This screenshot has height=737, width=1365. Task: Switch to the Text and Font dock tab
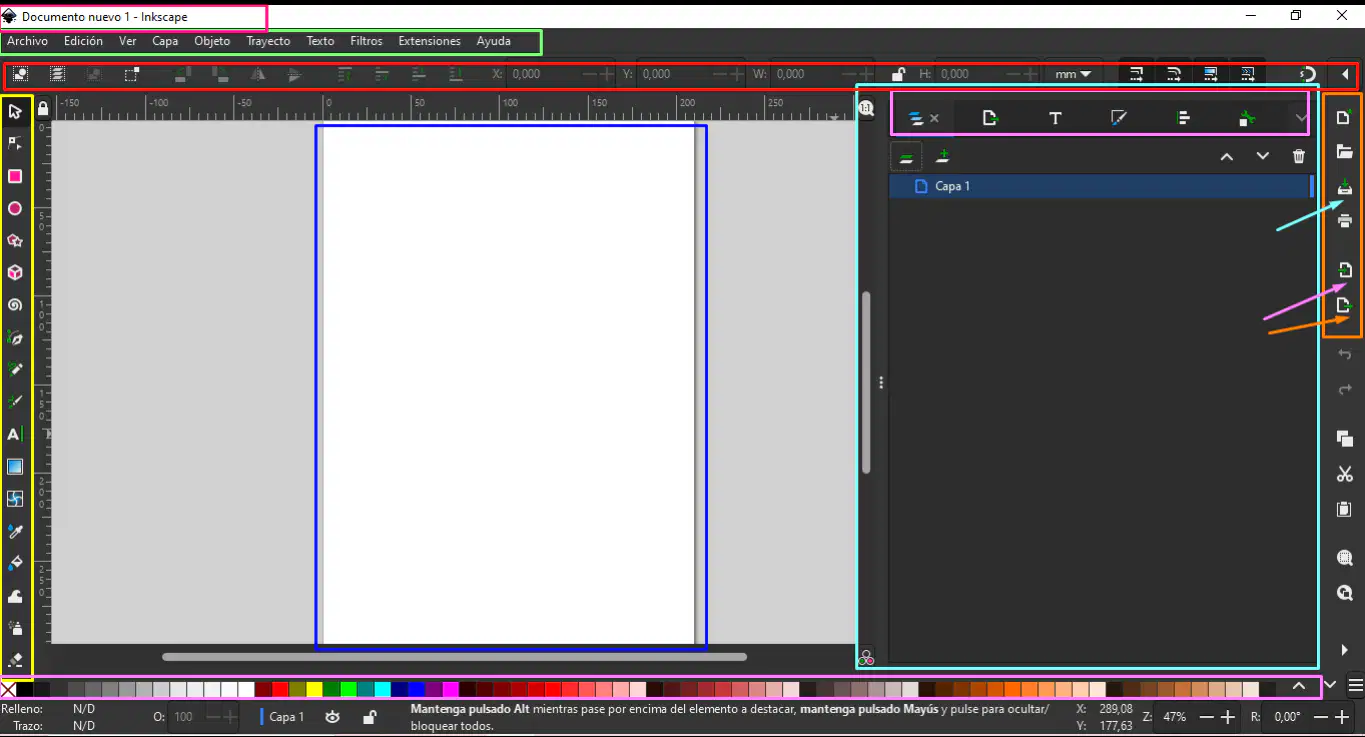(x=1055, y=118)
